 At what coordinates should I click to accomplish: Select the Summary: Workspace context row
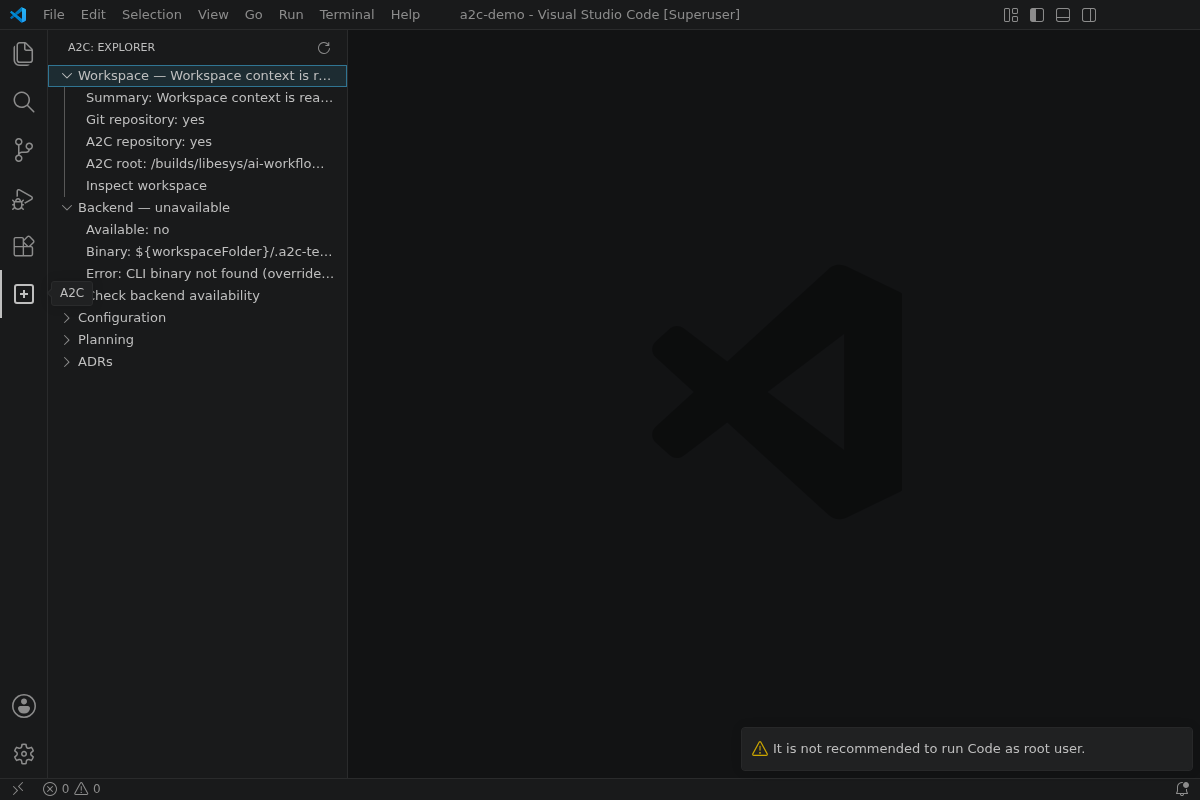(198, 98)
